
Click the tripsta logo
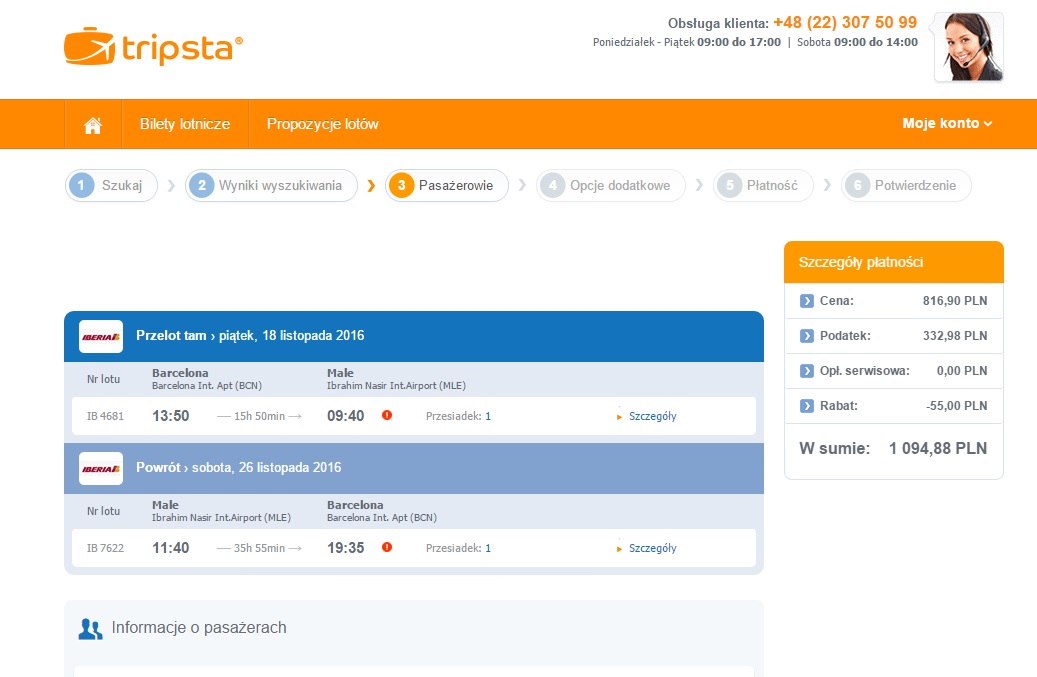coord(153,46)
